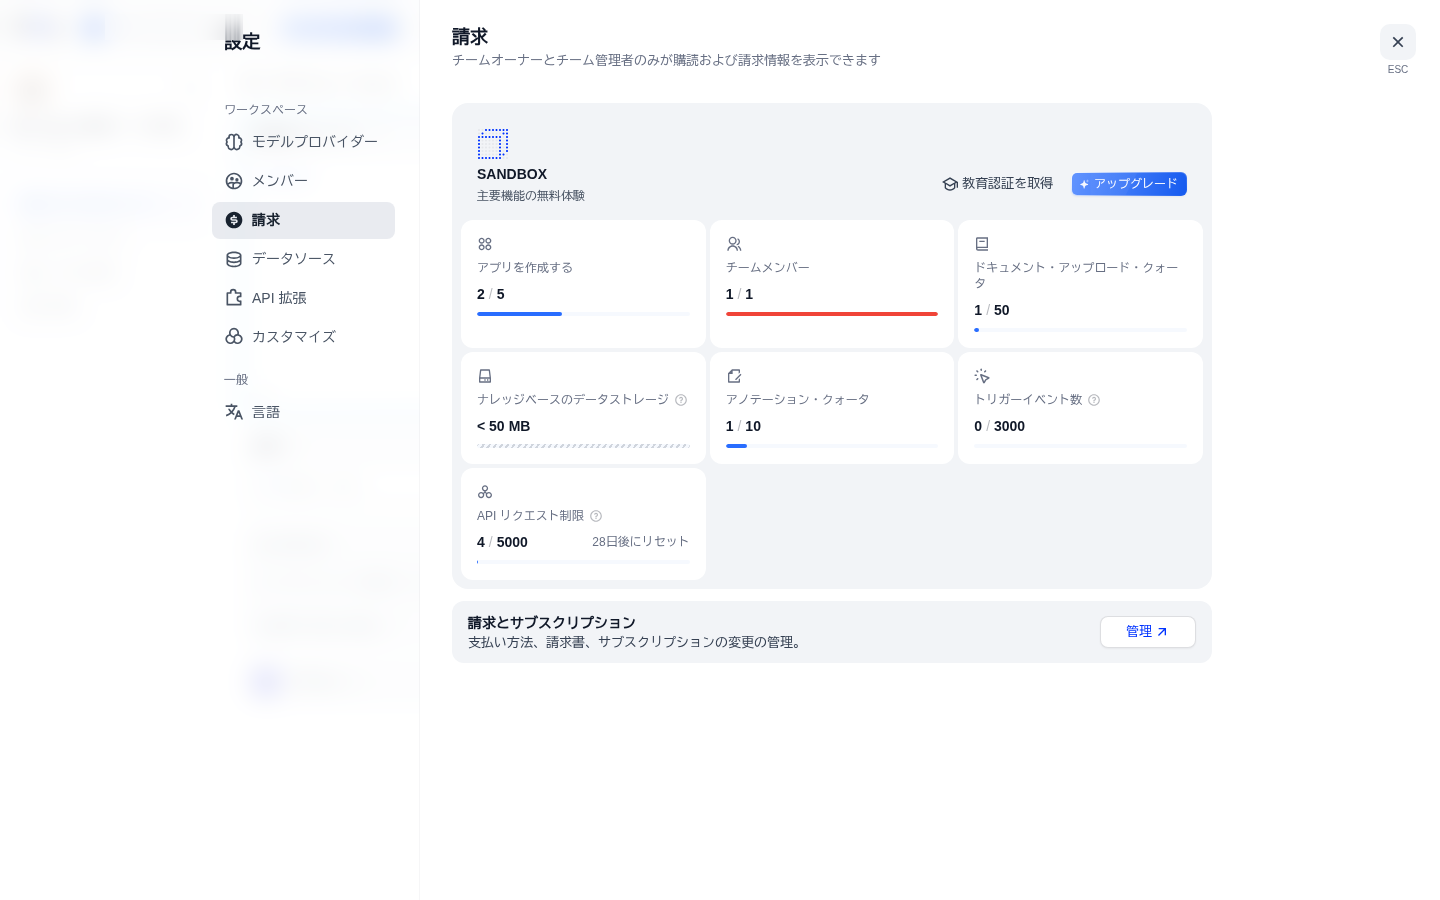Click the 28日後にリセット text
Screen dimensions: 1440x900
tap(640, 542)
